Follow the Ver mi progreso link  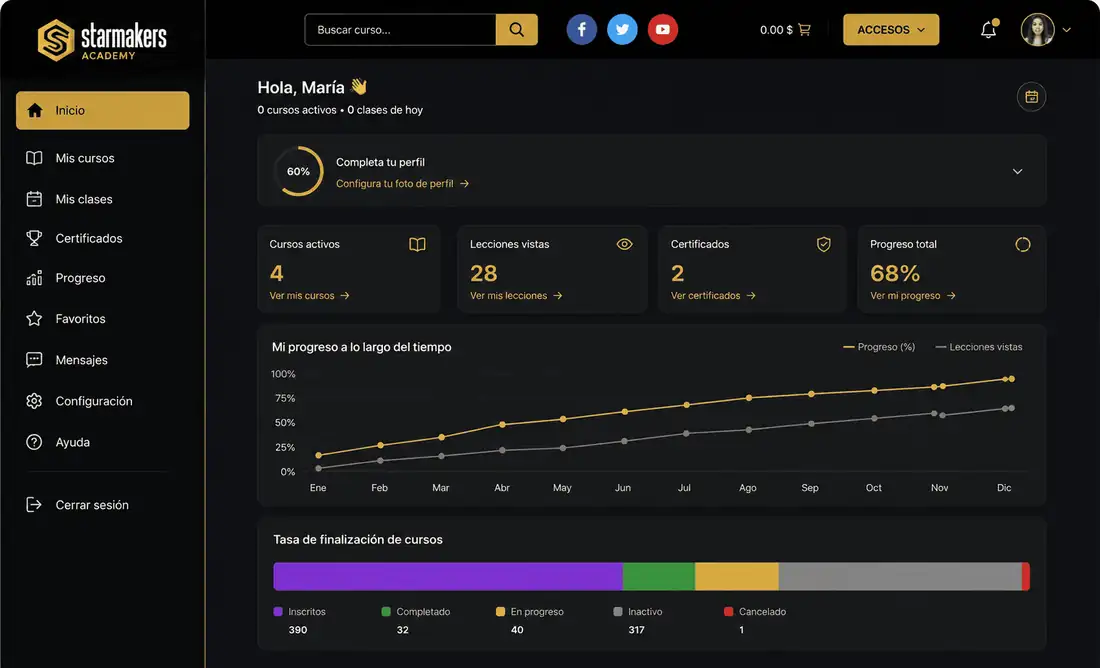click(913, 295)
